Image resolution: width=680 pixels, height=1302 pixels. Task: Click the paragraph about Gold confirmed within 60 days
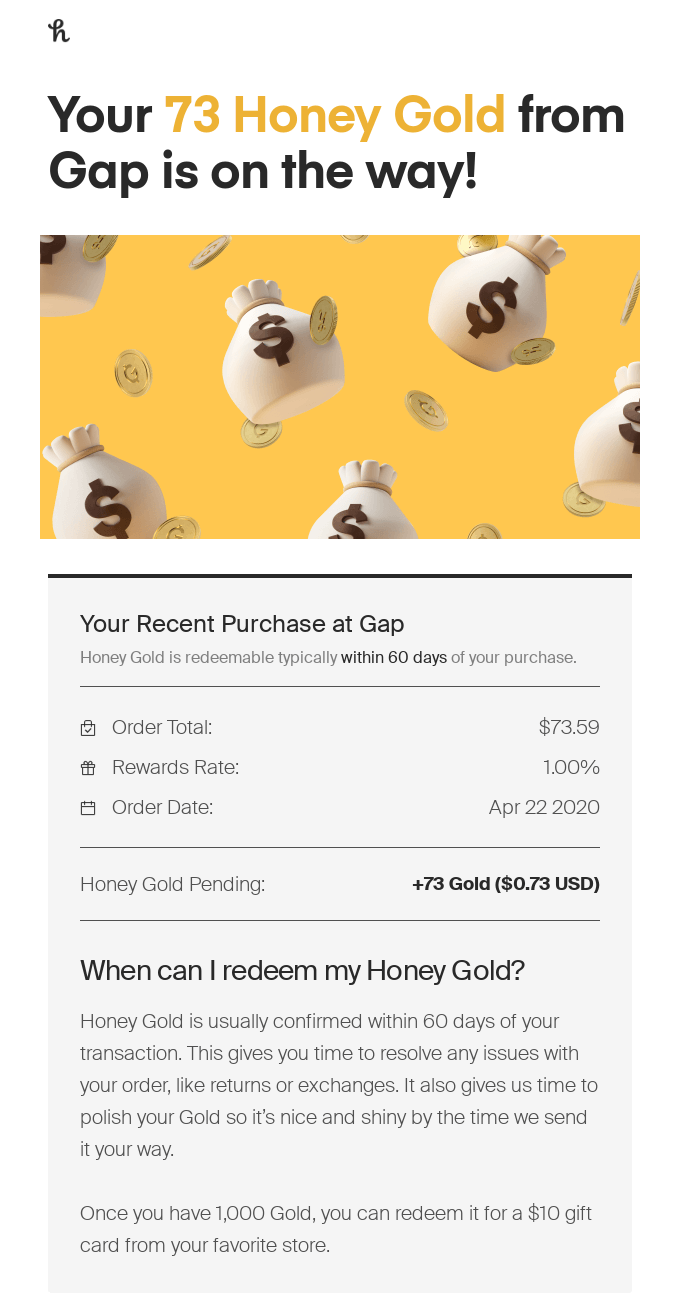point(334,1085)
